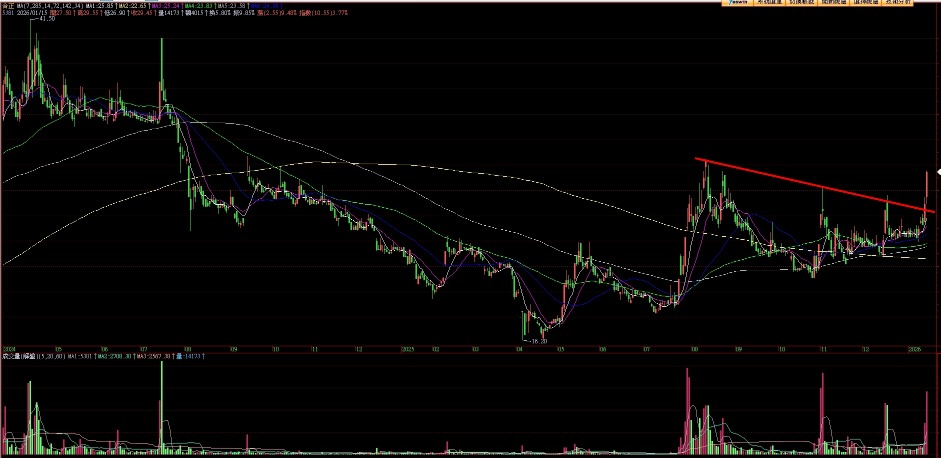Click the volume MA3:2567.38 label
941x458 pixels.
[x=154, y=357]
